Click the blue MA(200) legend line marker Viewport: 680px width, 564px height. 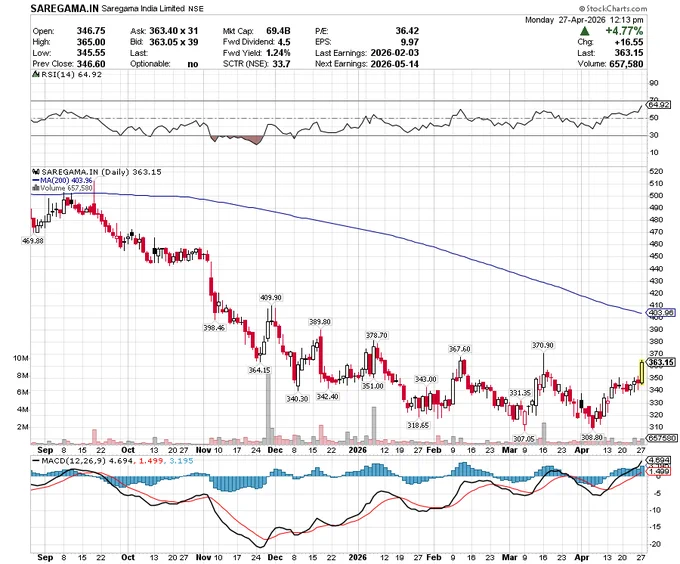tap(36, 180)
